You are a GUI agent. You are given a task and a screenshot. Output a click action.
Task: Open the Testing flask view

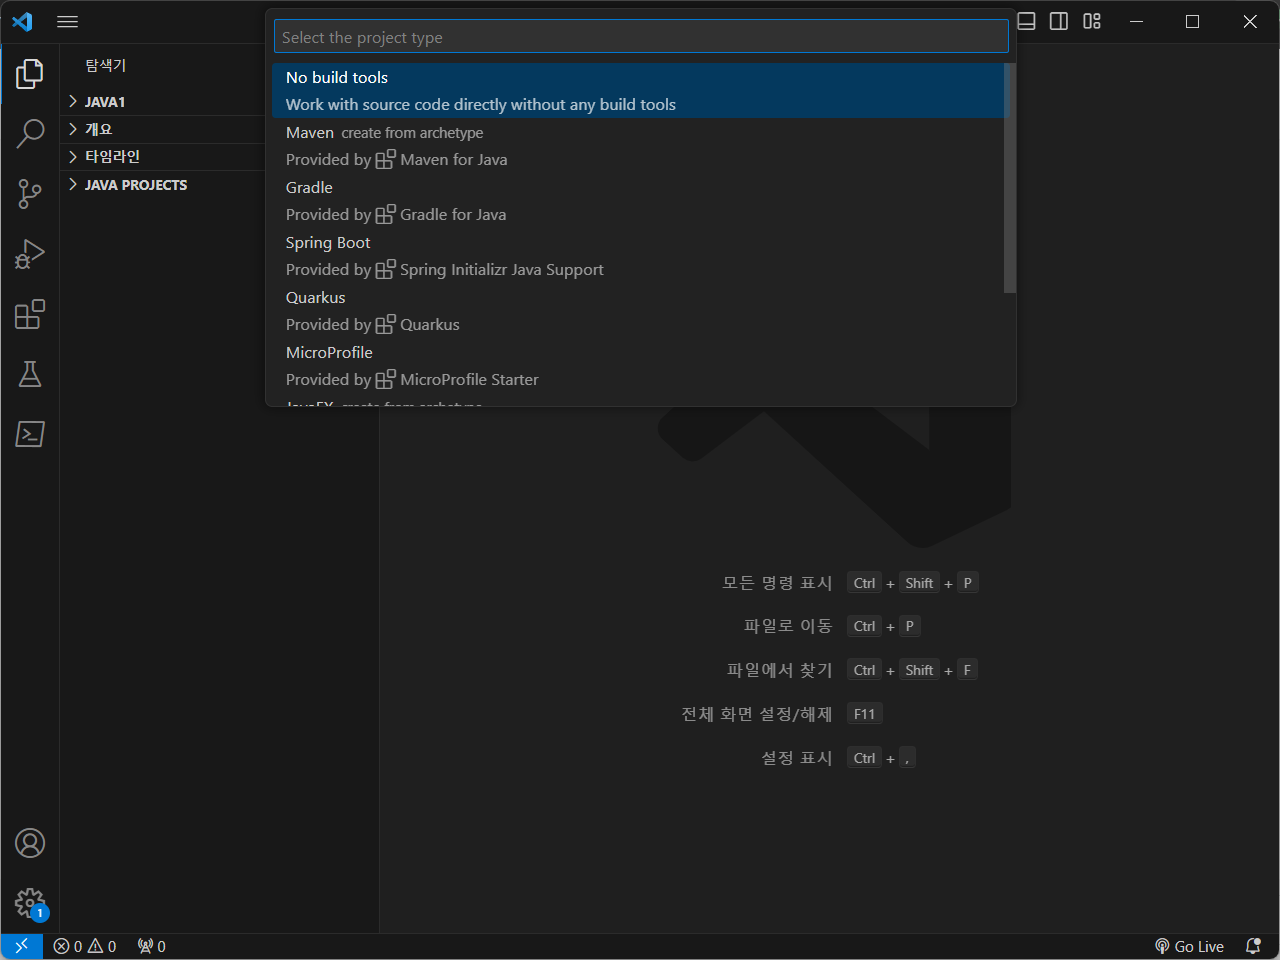pyautogui.click(x=30, y=374)
